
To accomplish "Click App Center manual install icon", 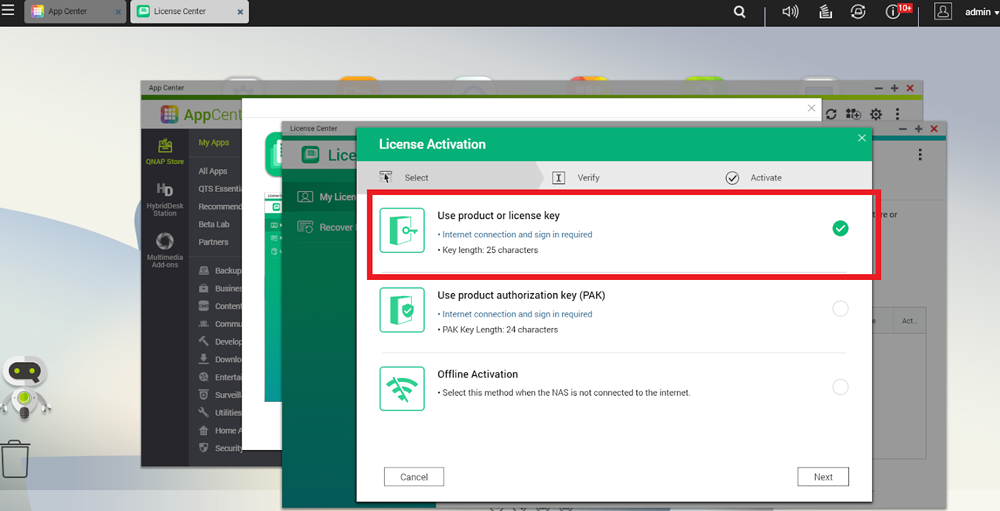I will pyautogui.click(x=853, y=115).
